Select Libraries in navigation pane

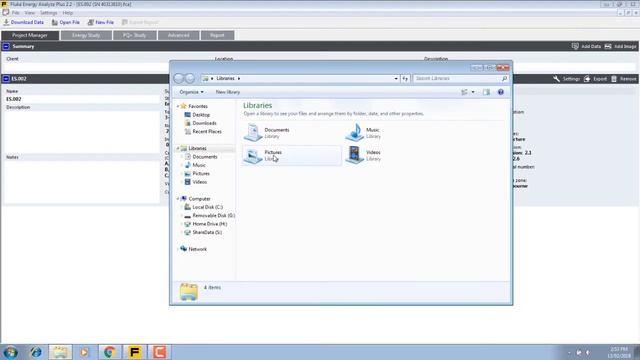[x=193, y=149]
